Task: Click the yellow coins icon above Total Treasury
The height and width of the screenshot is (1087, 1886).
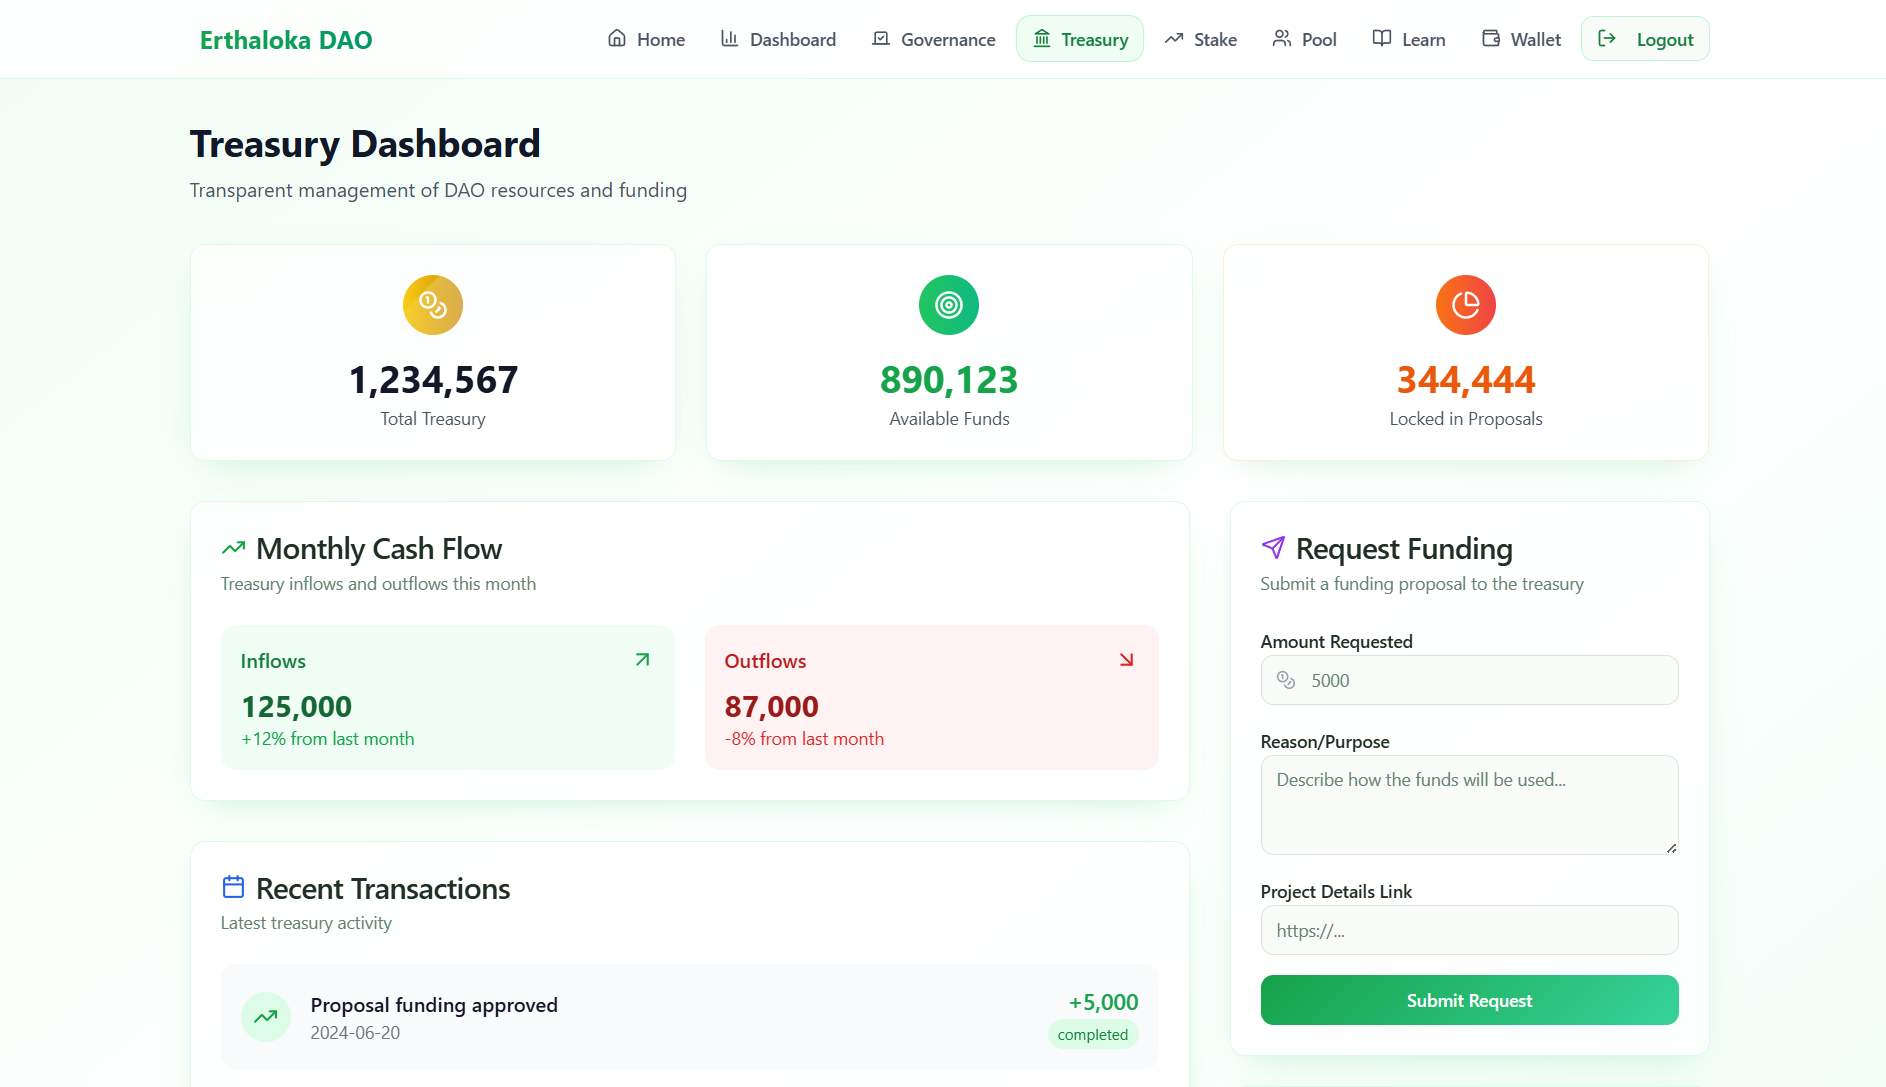Action: point(433,305)
